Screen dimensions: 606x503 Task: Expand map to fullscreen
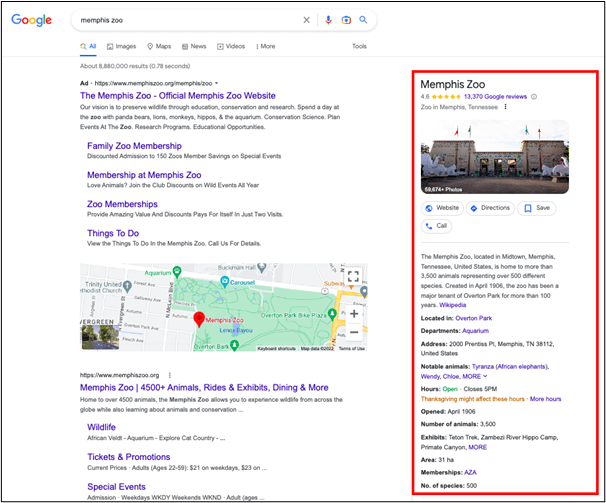pos(353,276)
